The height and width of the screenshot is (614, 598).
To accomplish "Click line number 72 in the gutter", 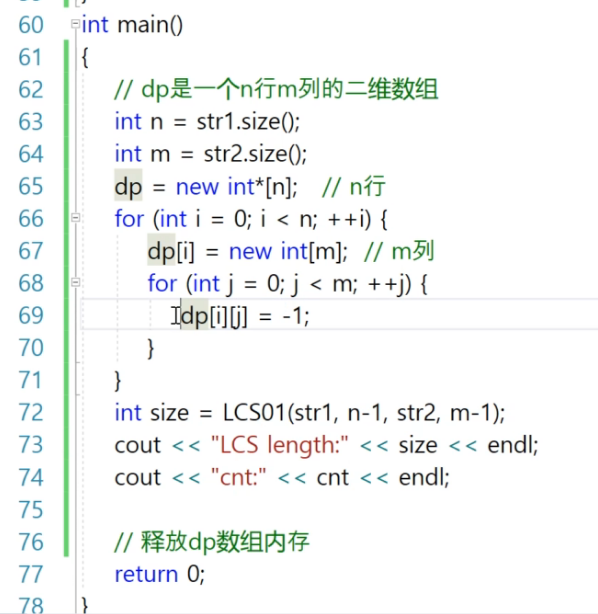I will [31, 413].
